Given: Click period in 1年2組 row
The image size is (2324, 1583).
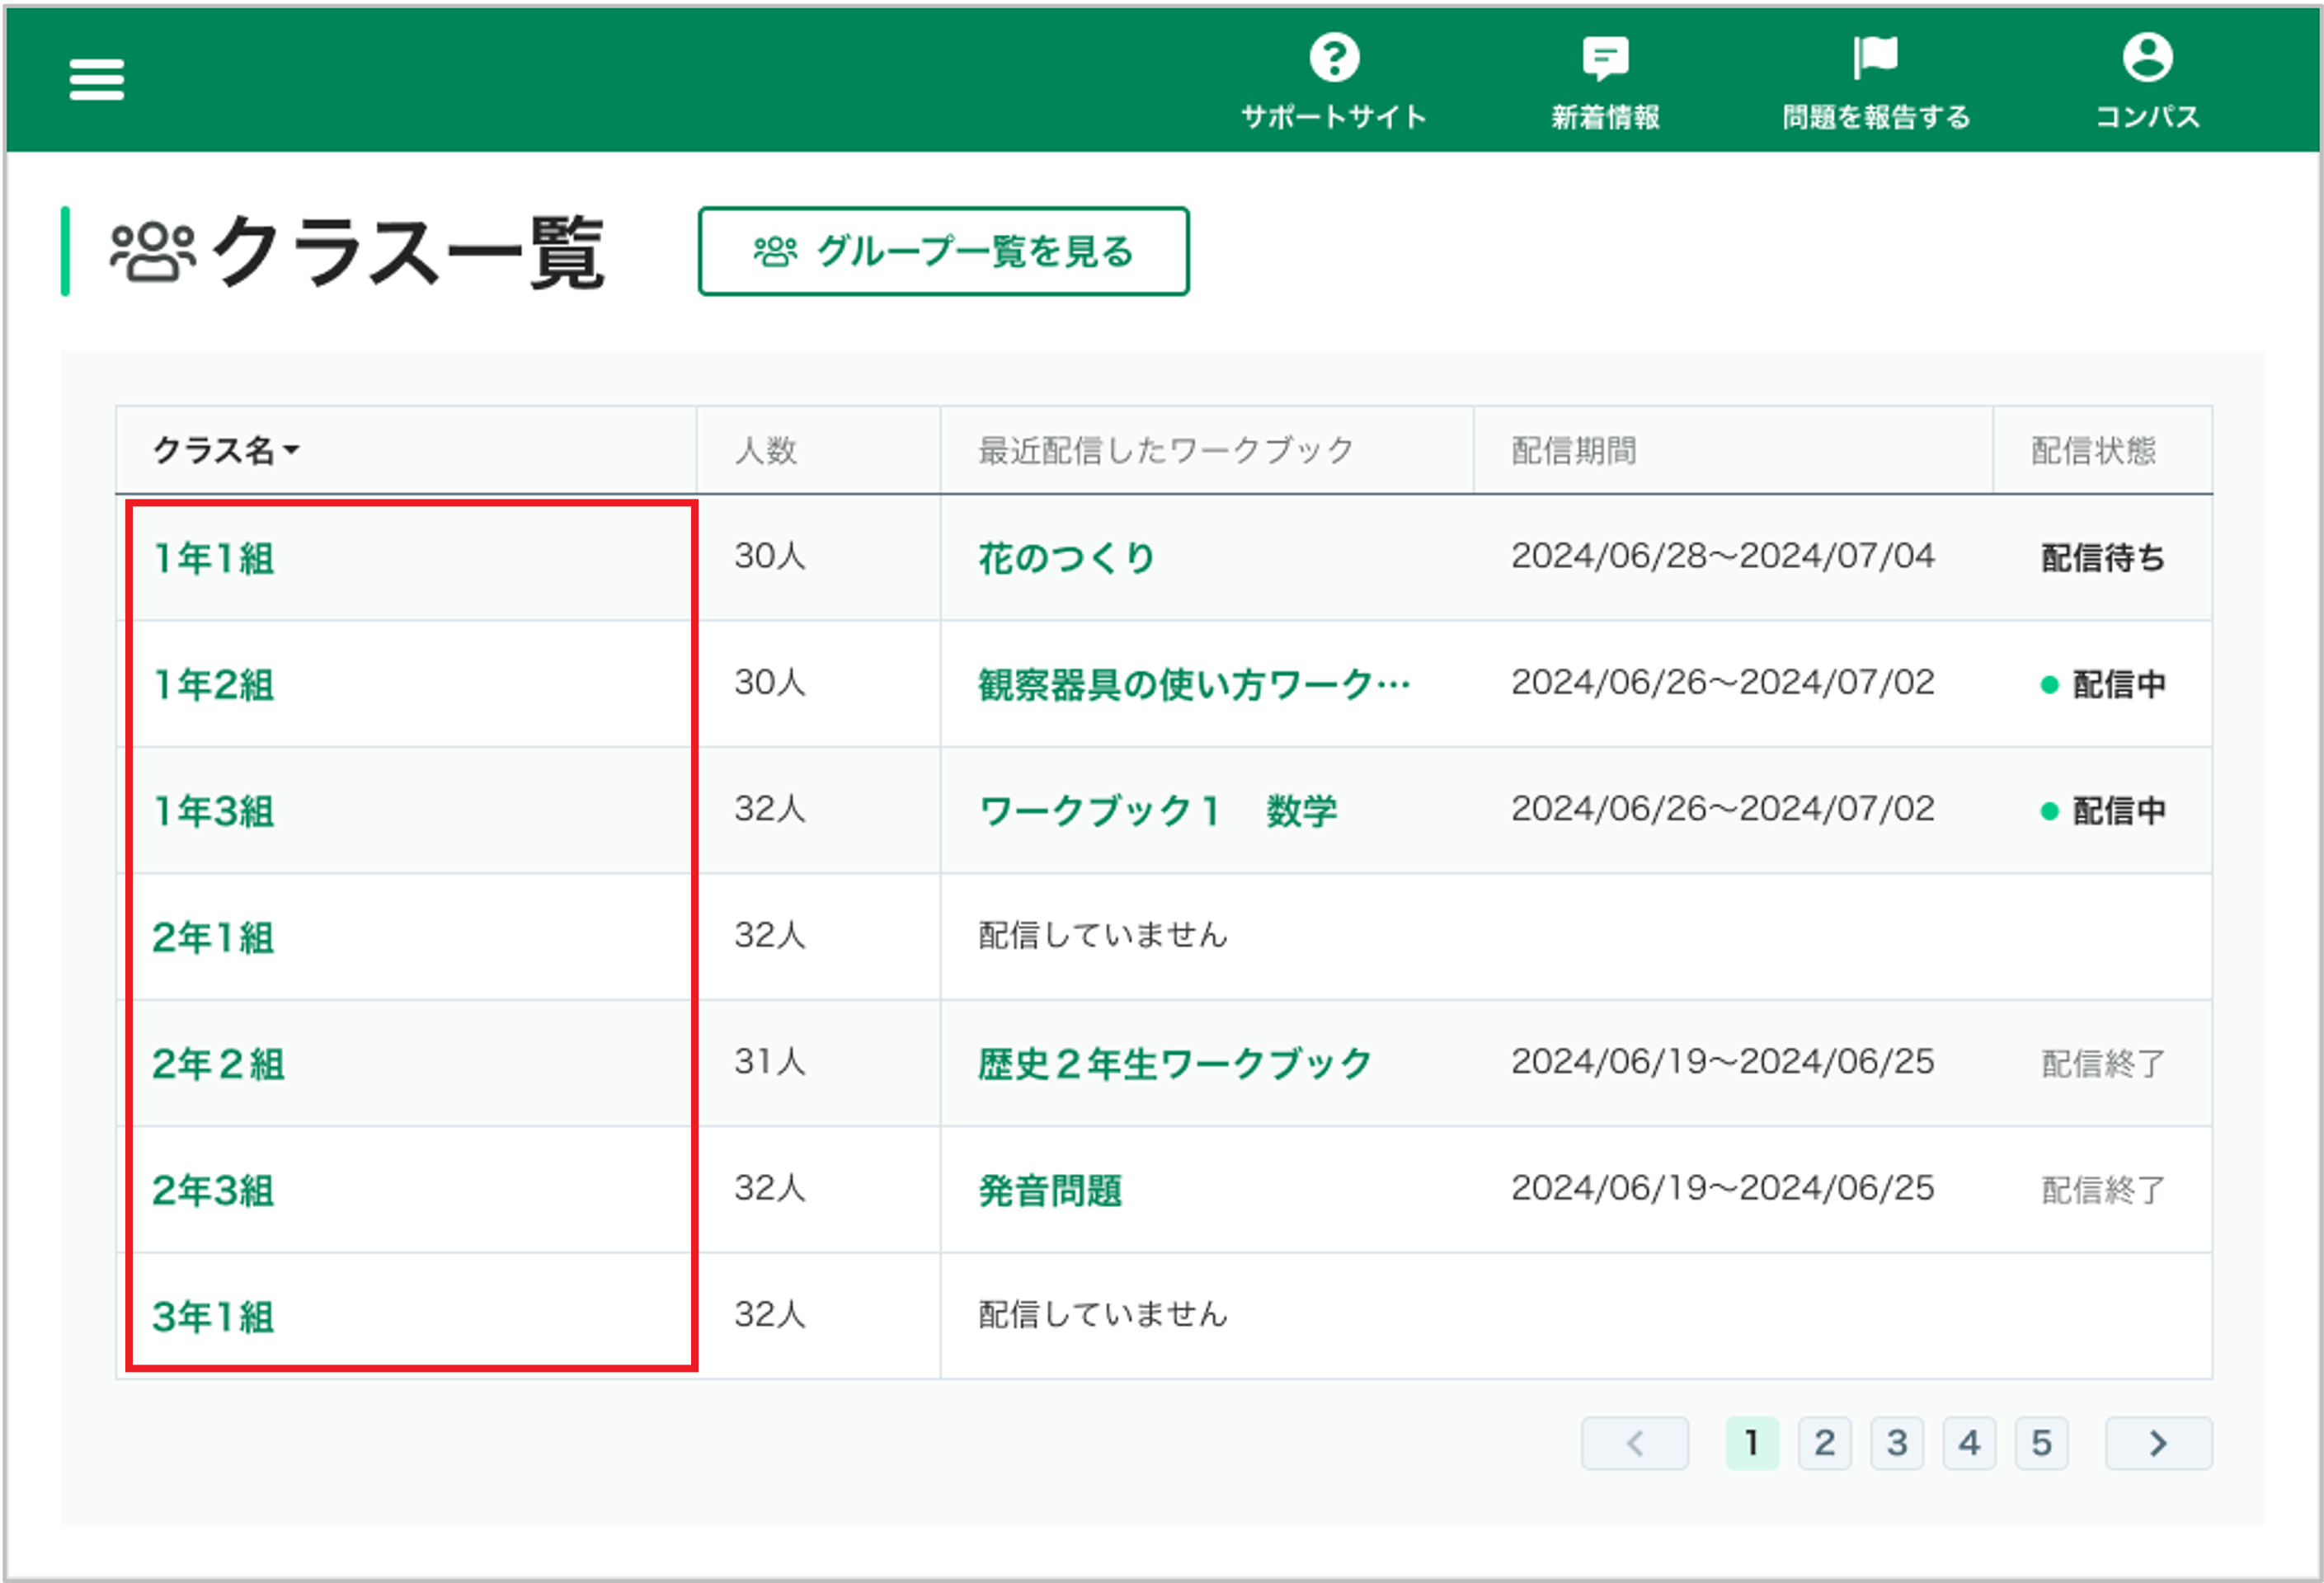Looking at the screenshot, I should [1722, 682].
